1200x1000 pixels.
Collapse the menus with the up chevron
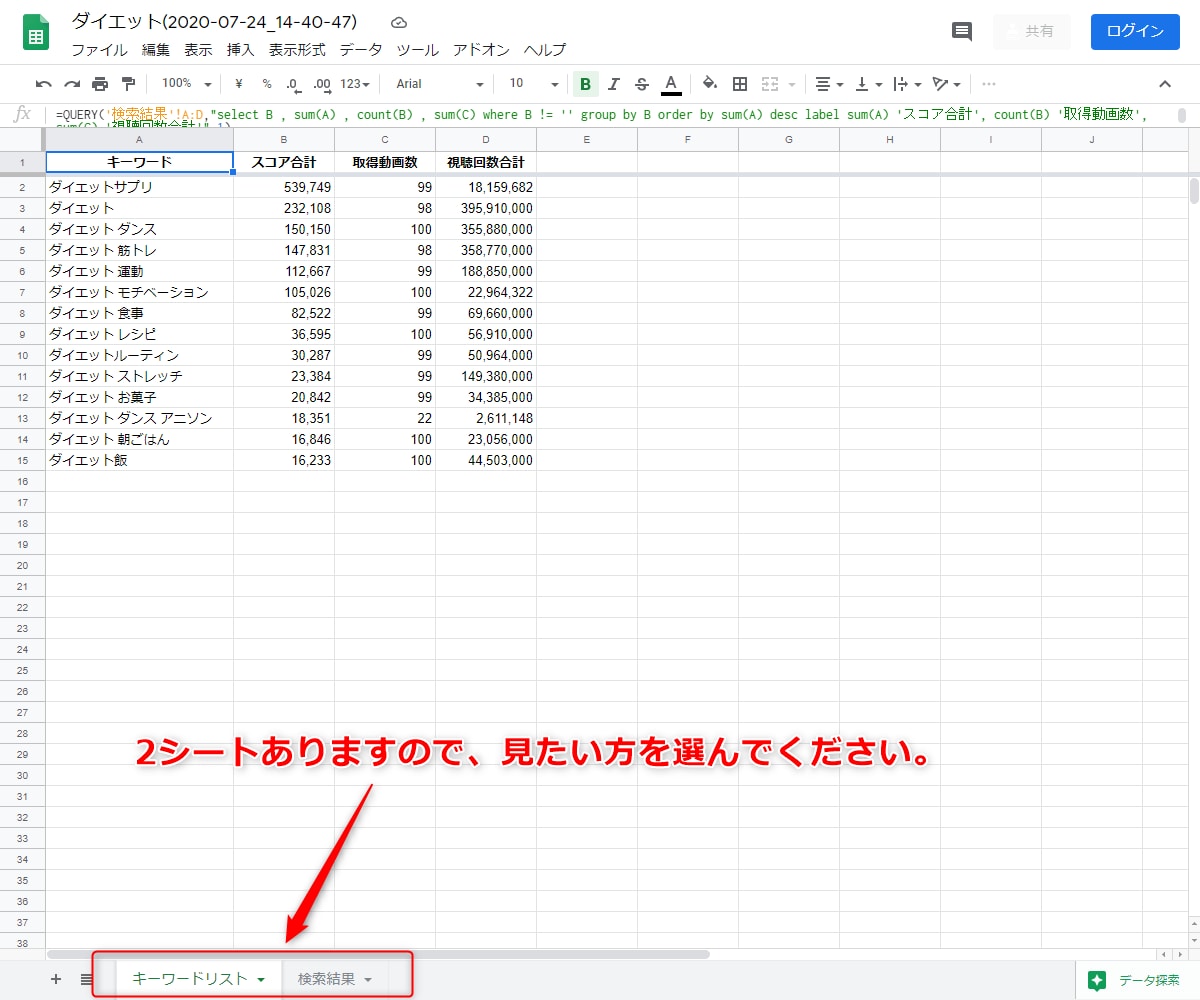coord(1165,84)
